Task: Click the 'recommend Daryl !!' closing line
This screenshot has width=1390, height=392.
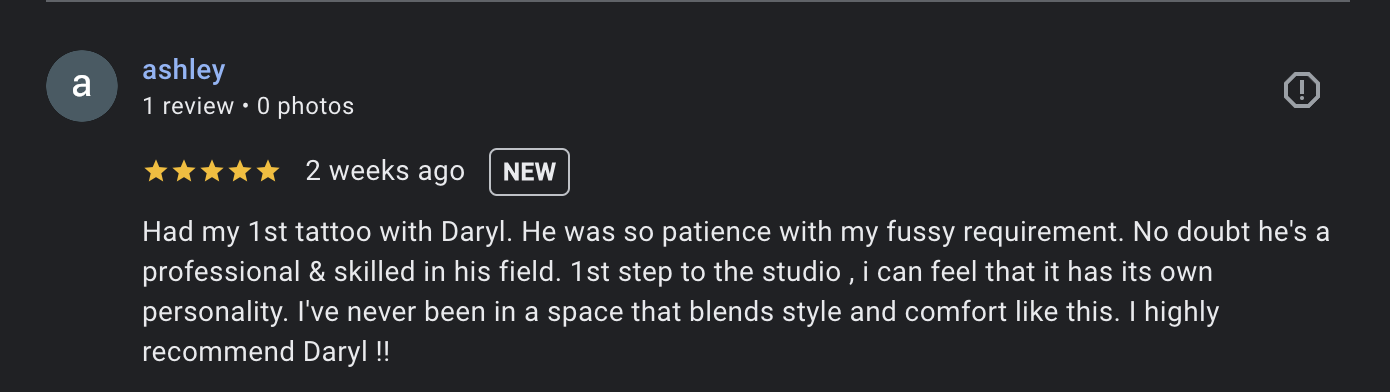Action: (265, 353)
